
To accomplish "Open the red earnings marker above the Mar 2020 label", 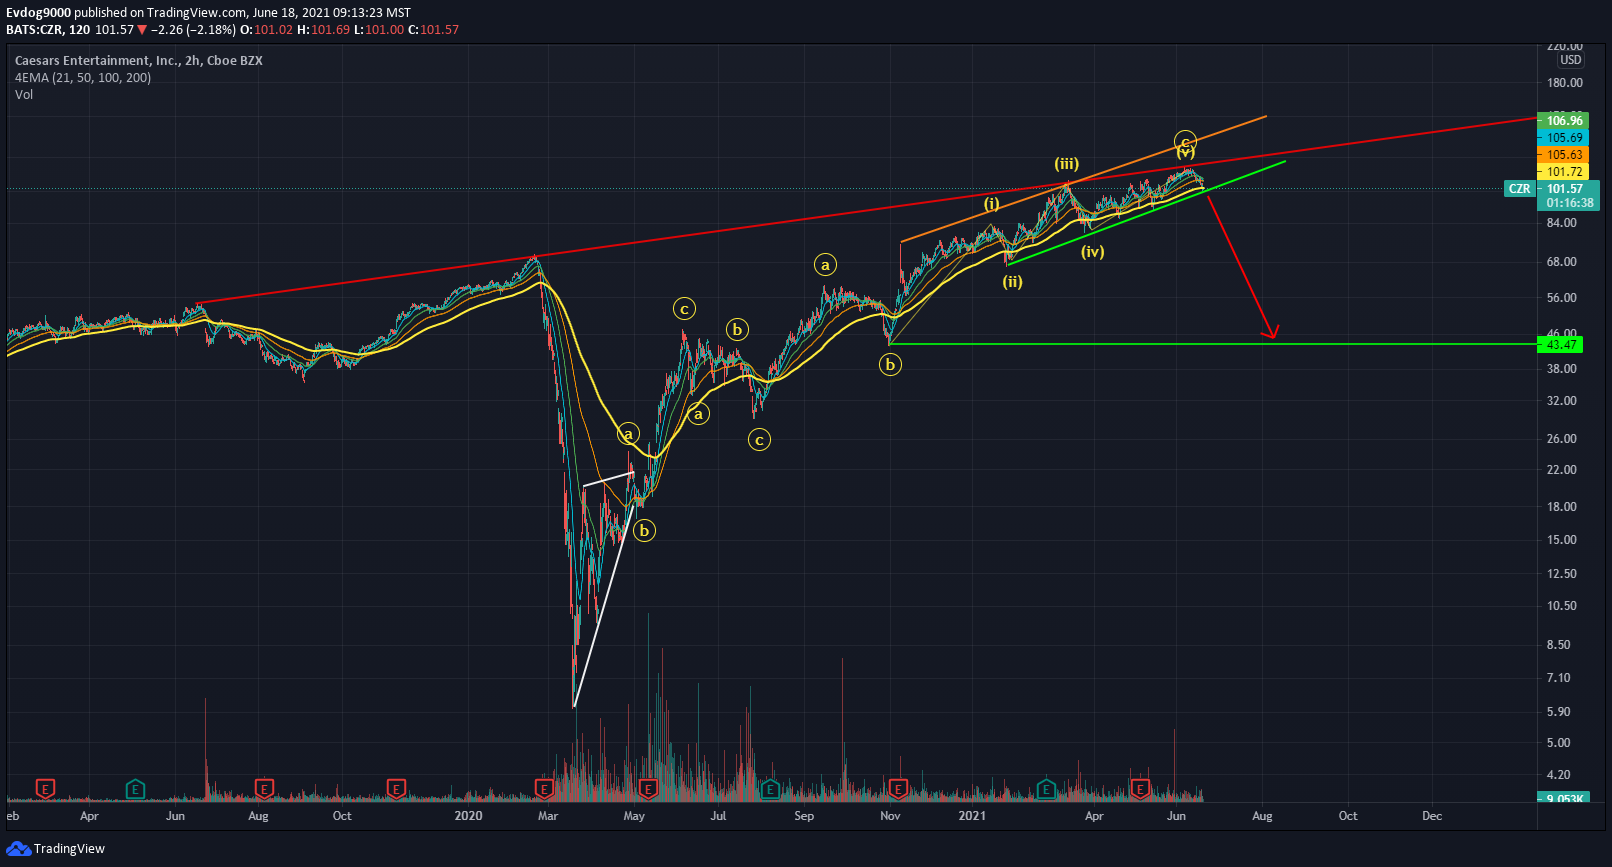I will [544, 789].
